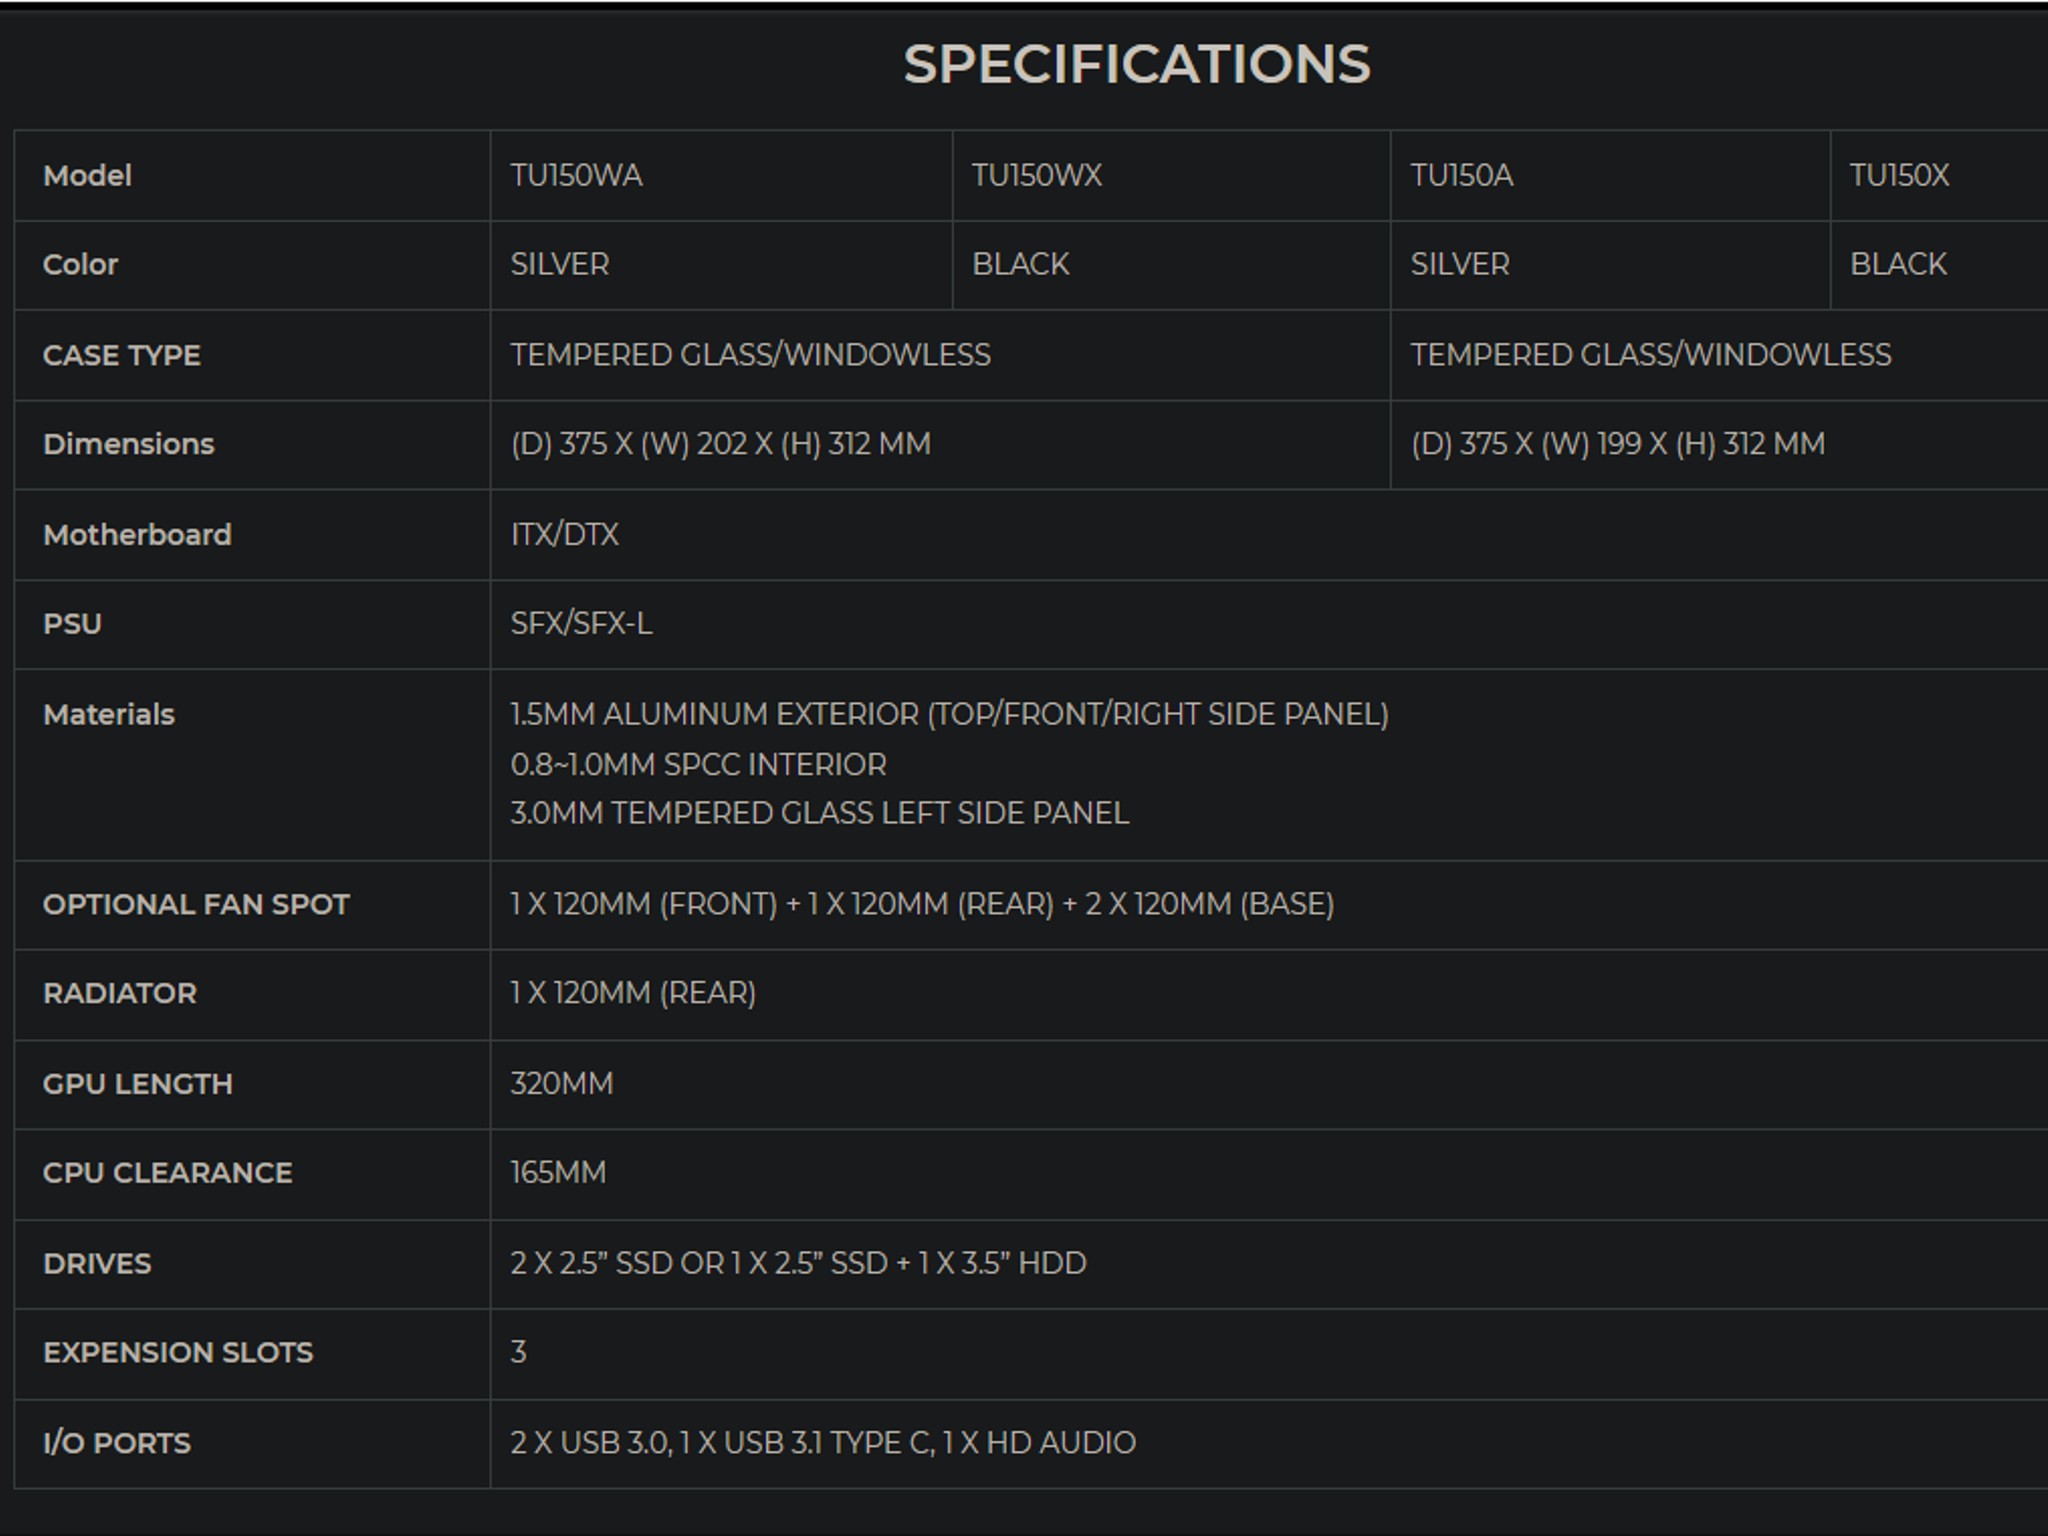The width and height of the screenshot is (2048, 1536).
Task: Click the optional fan spot value
Action: coord(922,904)
